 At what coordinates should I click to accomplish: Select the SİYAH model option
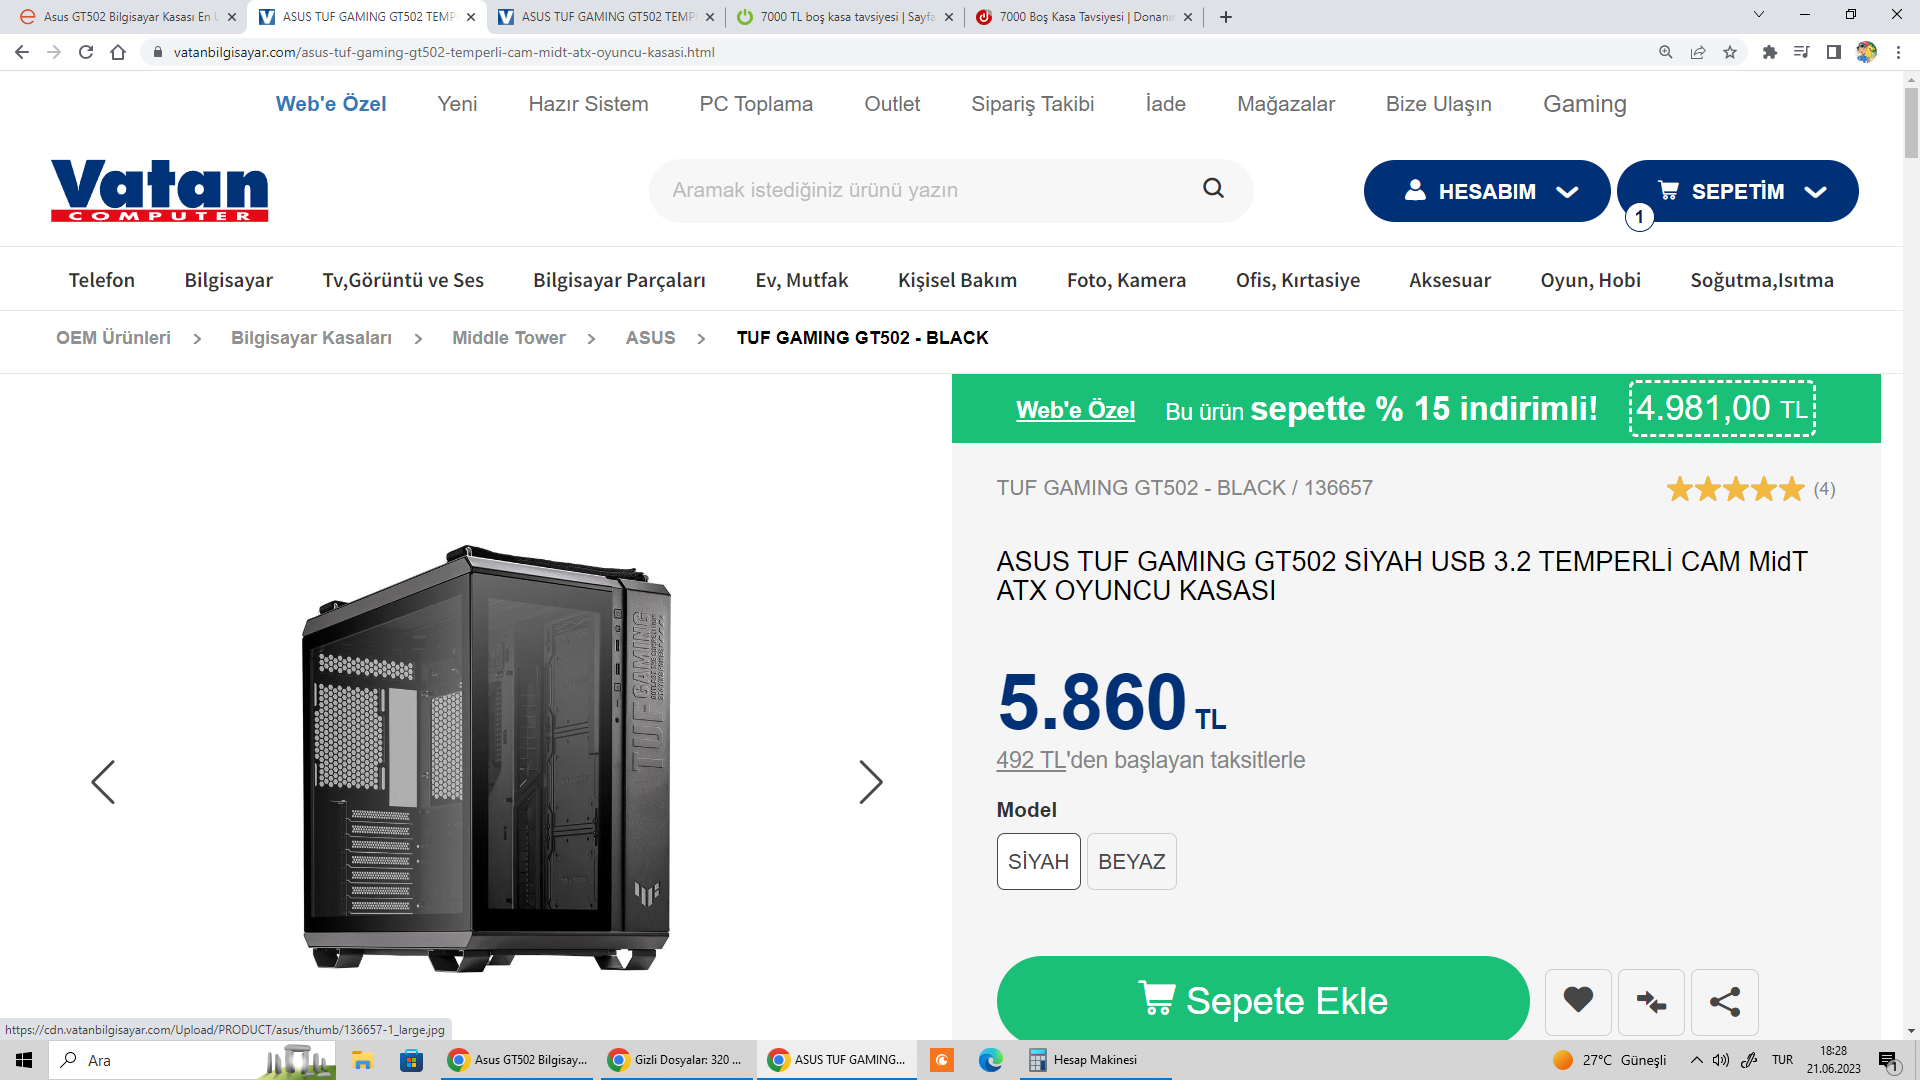[x=1038, y=861]
